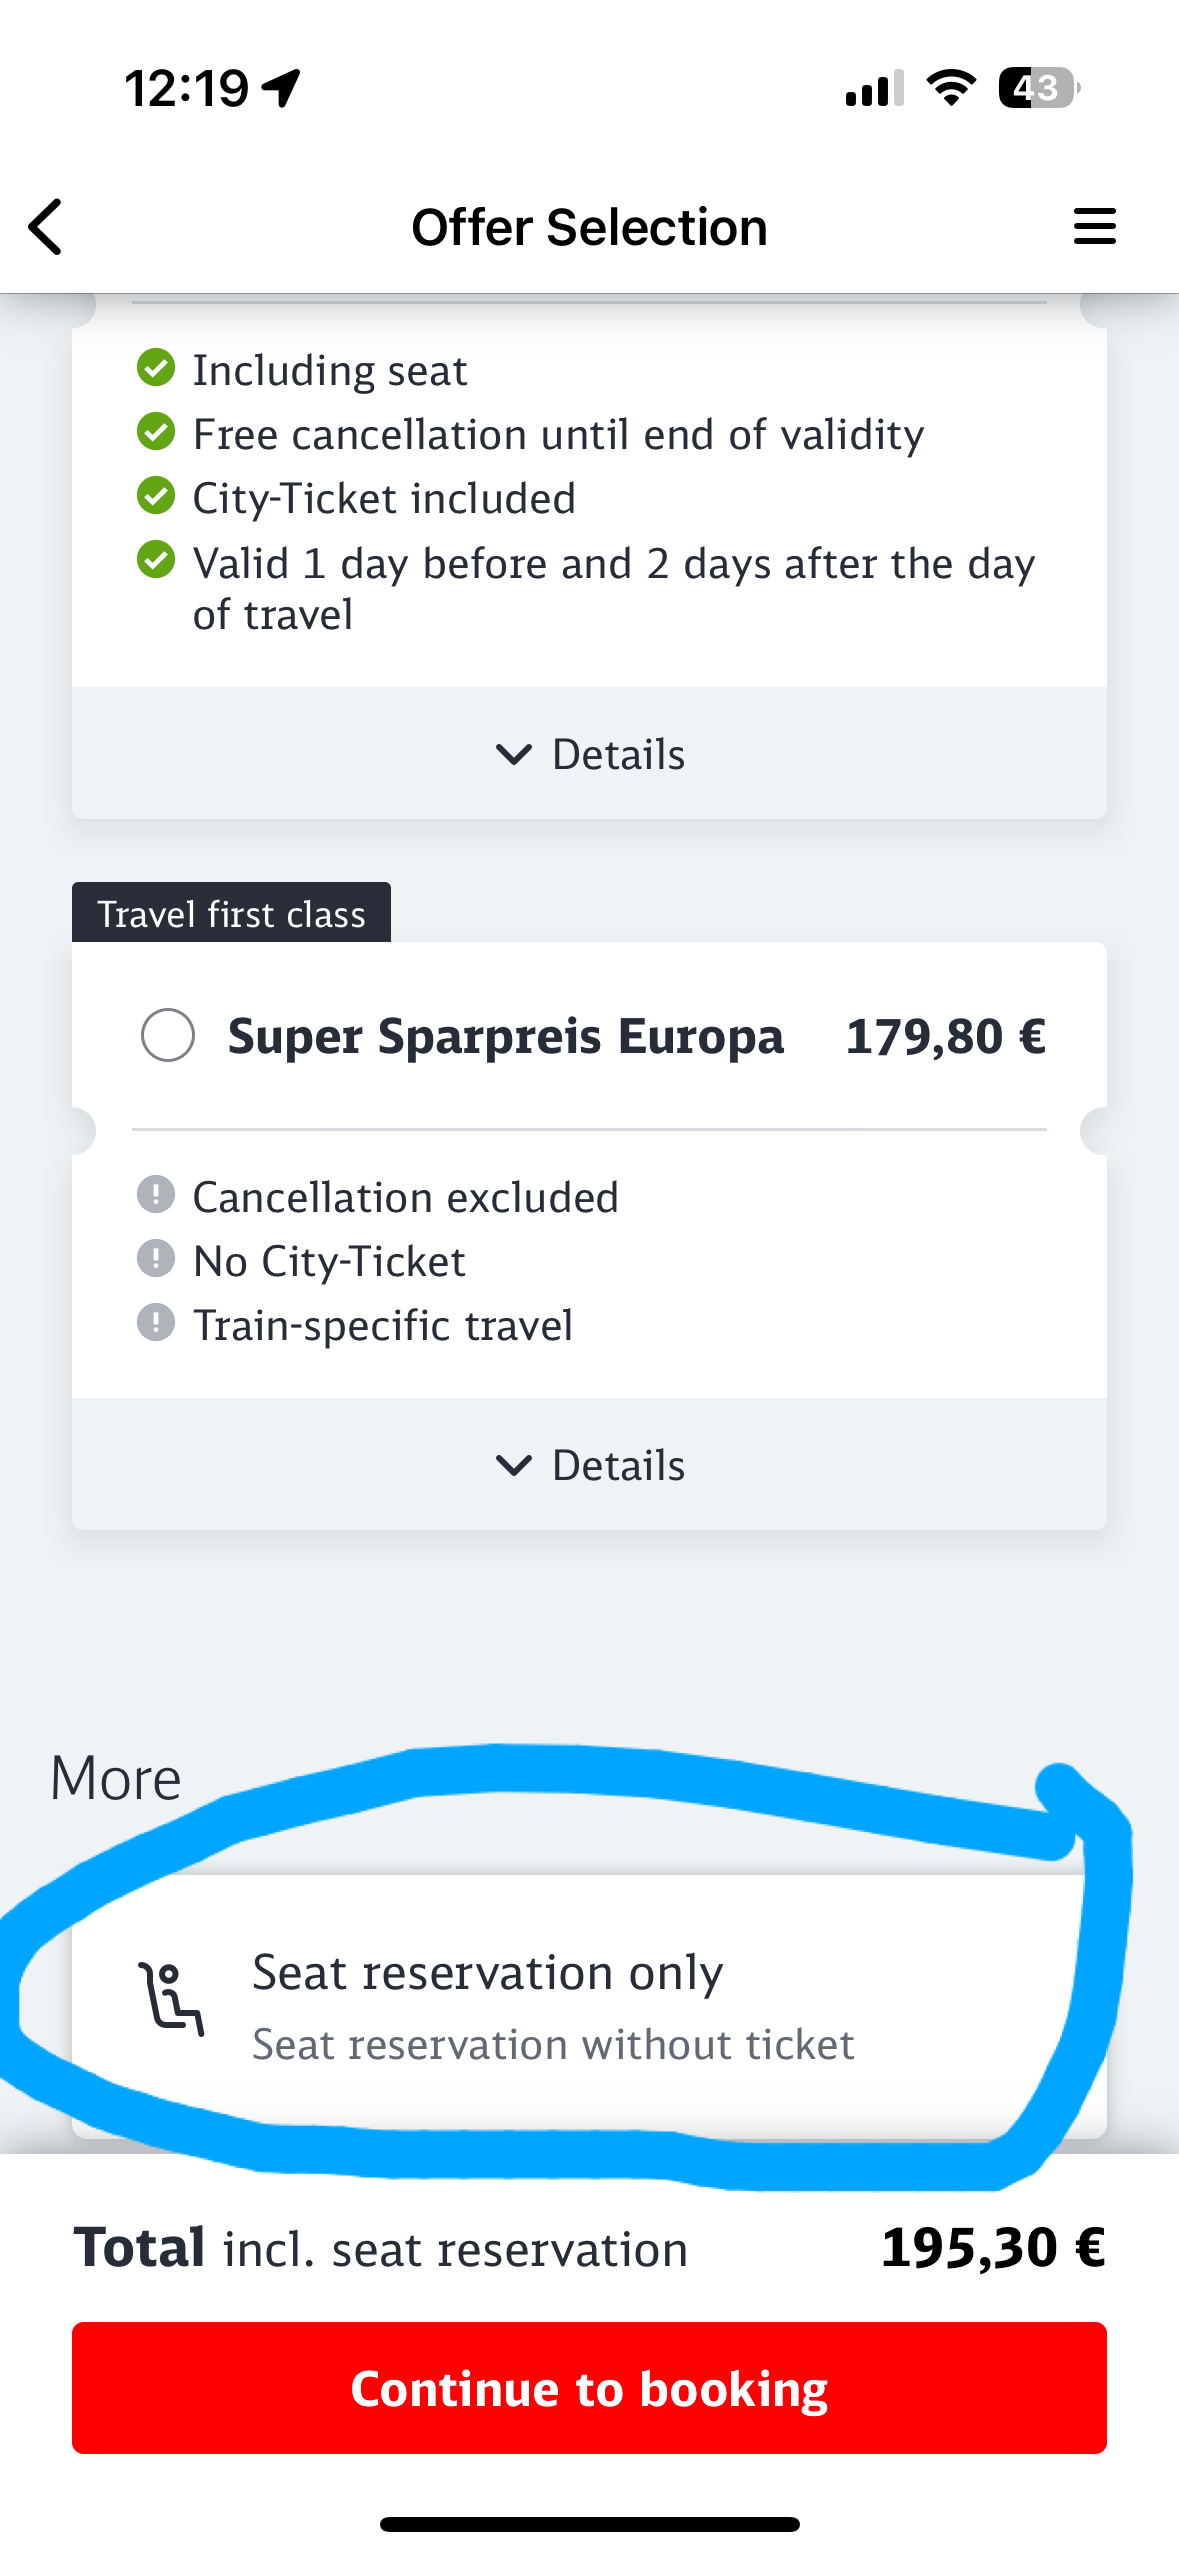Tap the green check beside City-Ticket included
The height and width of the screenshot is (2556, 1179).
156,496
